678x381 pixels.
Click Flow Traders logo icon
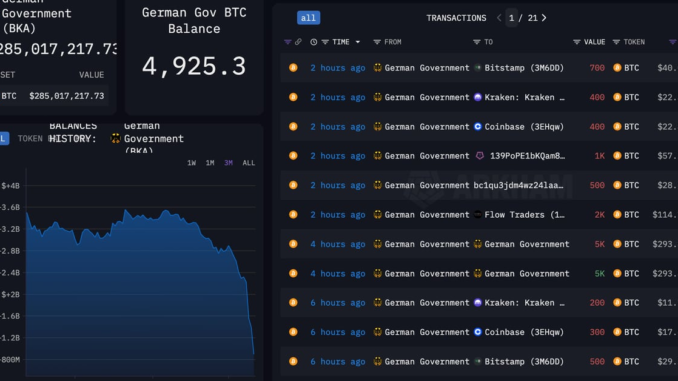[x=478, y=214]
